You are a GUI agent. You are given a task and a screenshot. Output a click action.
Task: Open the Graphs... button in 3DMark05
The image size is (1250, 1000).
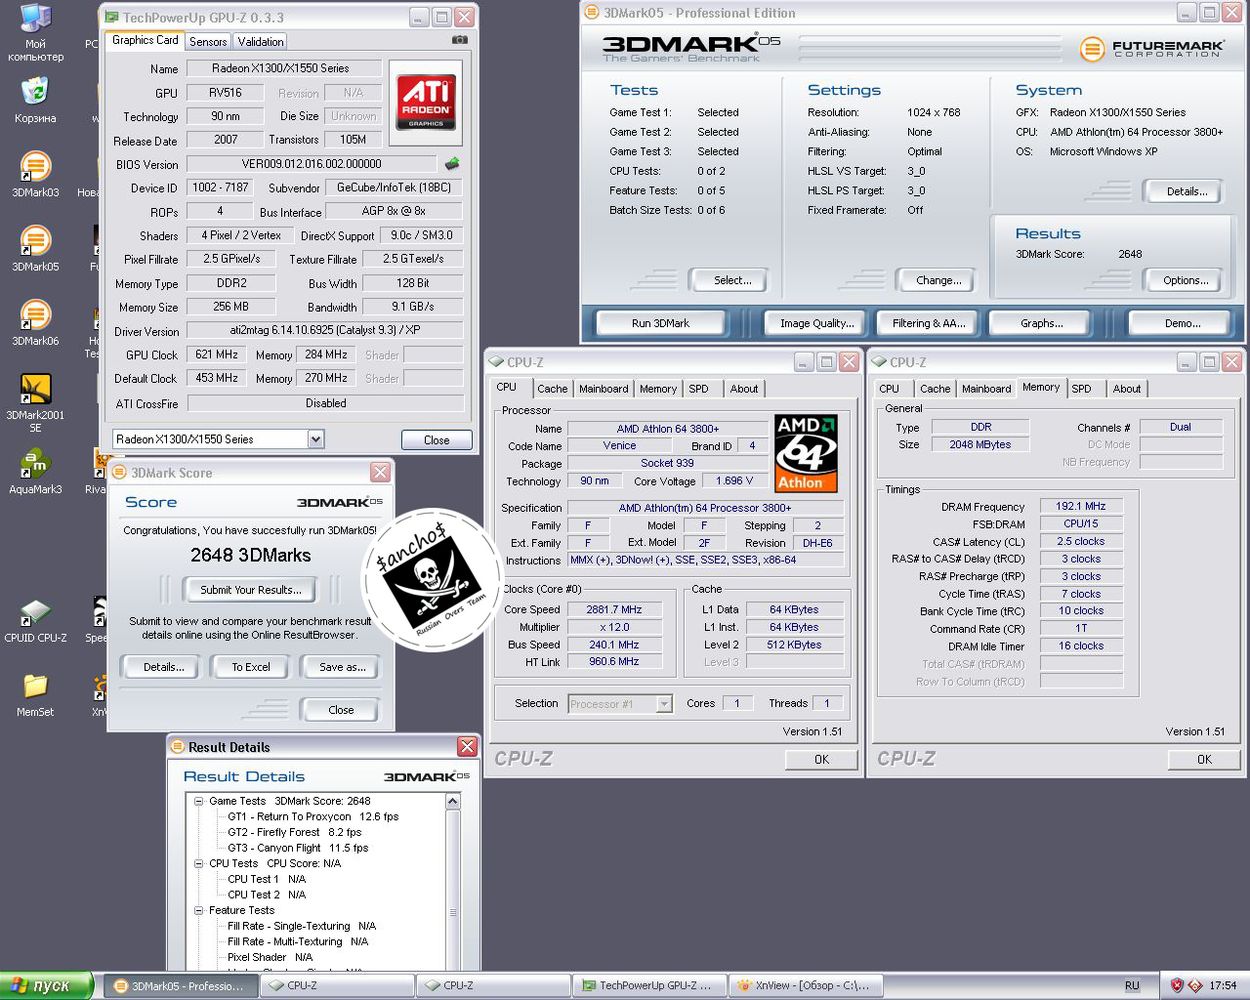(1041, 323)
